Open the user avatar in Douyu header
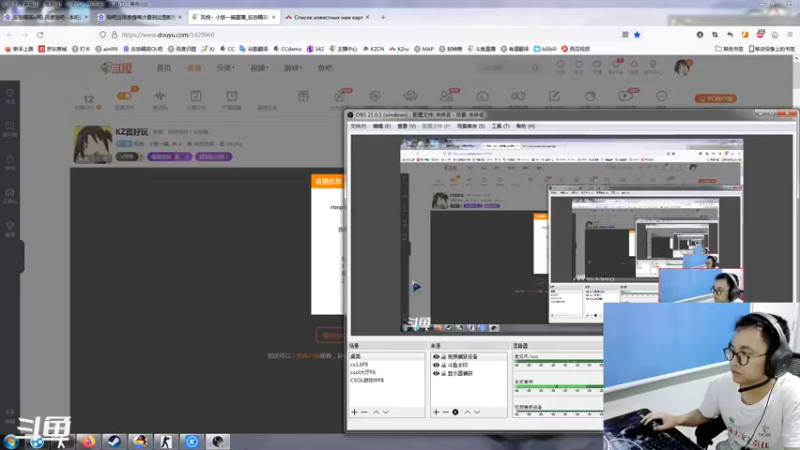This screenshot has width=800, height=450. coord(682,67)
